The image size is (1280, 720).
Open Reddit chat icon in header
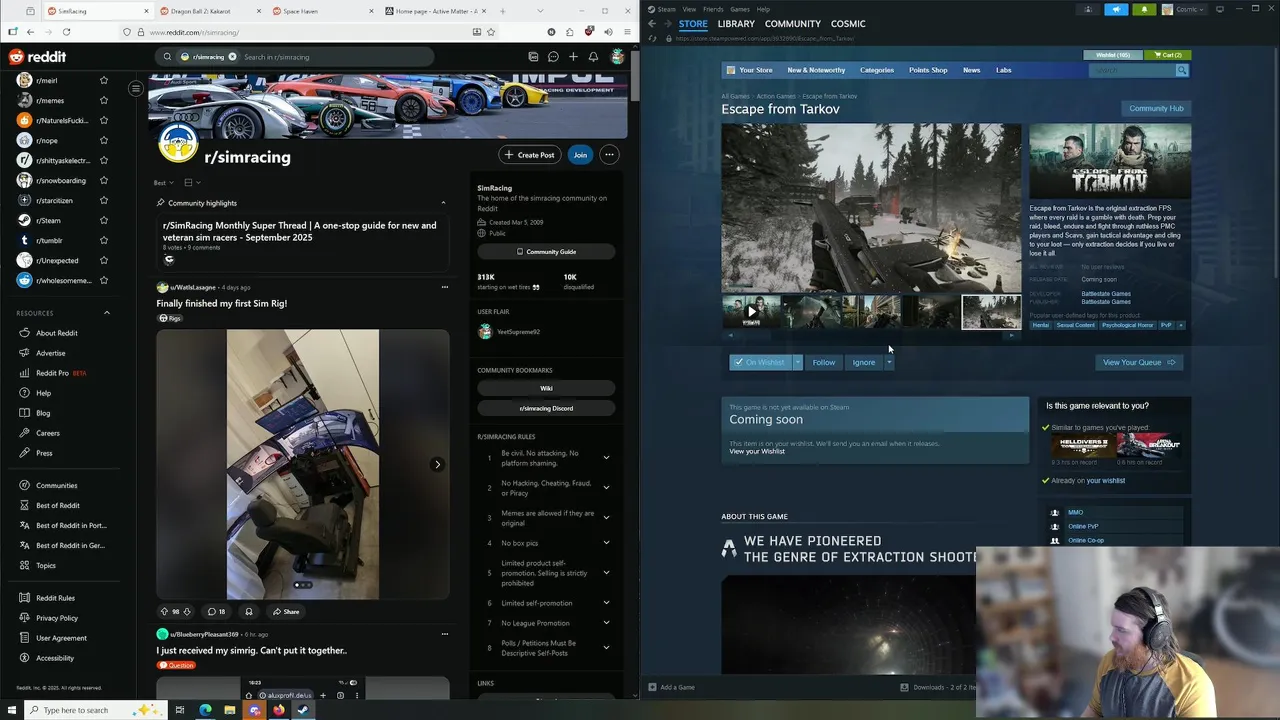click(553, 57)
